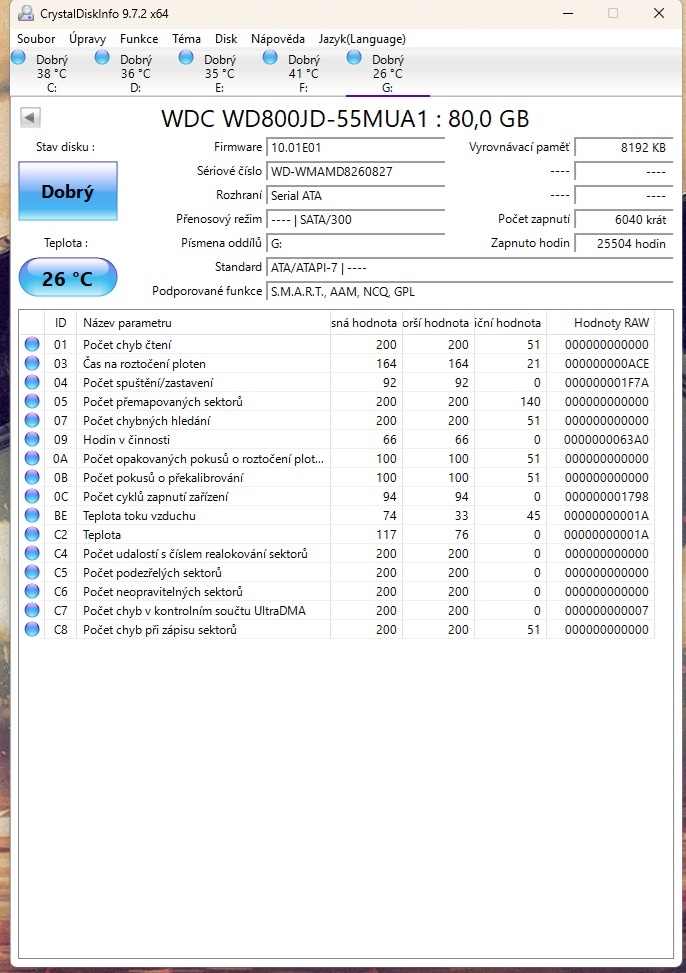
Task: Click the Přenosový režim field SATA/300
Action: point(356,220)
